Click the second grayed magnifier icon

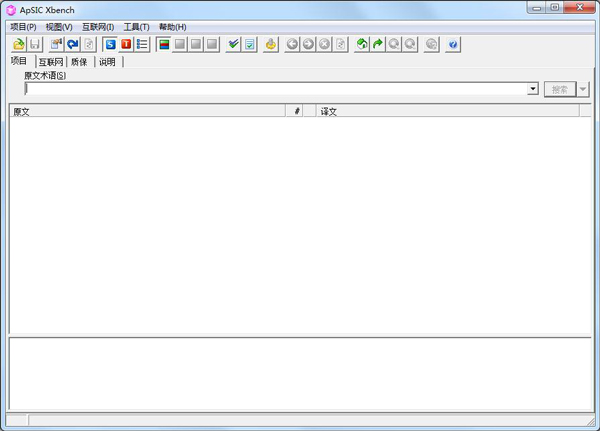pos(410,44)
